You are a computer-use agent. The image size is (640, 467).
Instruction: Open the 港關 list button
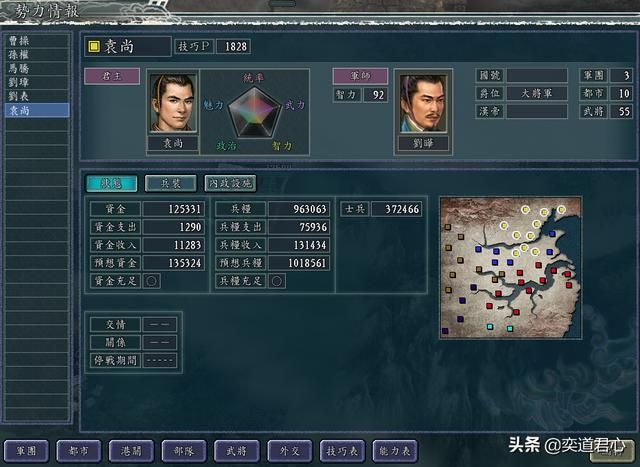click(x=131, y=451)
